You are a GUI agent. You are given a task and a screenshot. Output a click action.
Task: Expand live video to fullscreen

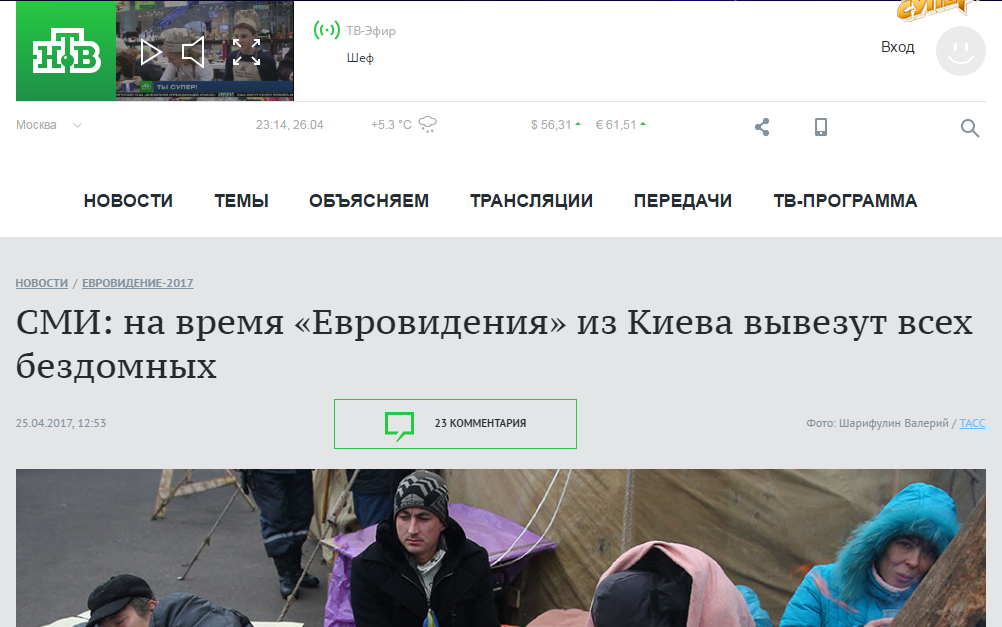(x=246, y=52)
